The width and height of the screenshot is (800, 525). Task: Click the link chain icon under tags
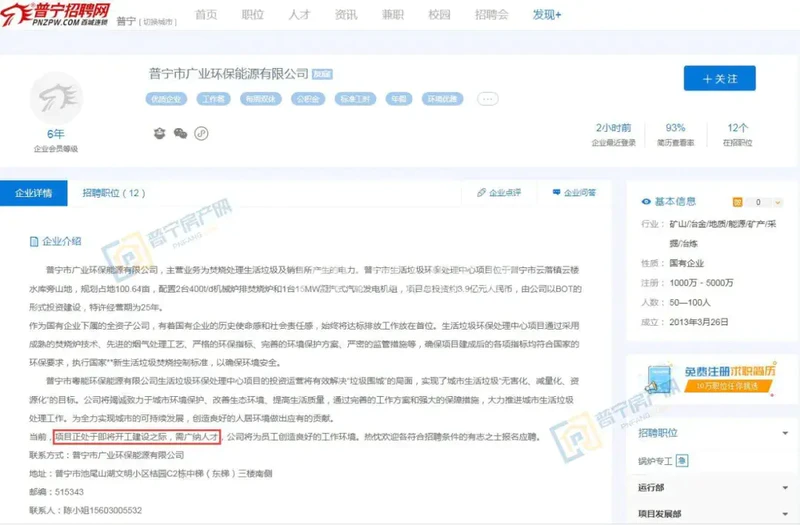tap(201, 133)
